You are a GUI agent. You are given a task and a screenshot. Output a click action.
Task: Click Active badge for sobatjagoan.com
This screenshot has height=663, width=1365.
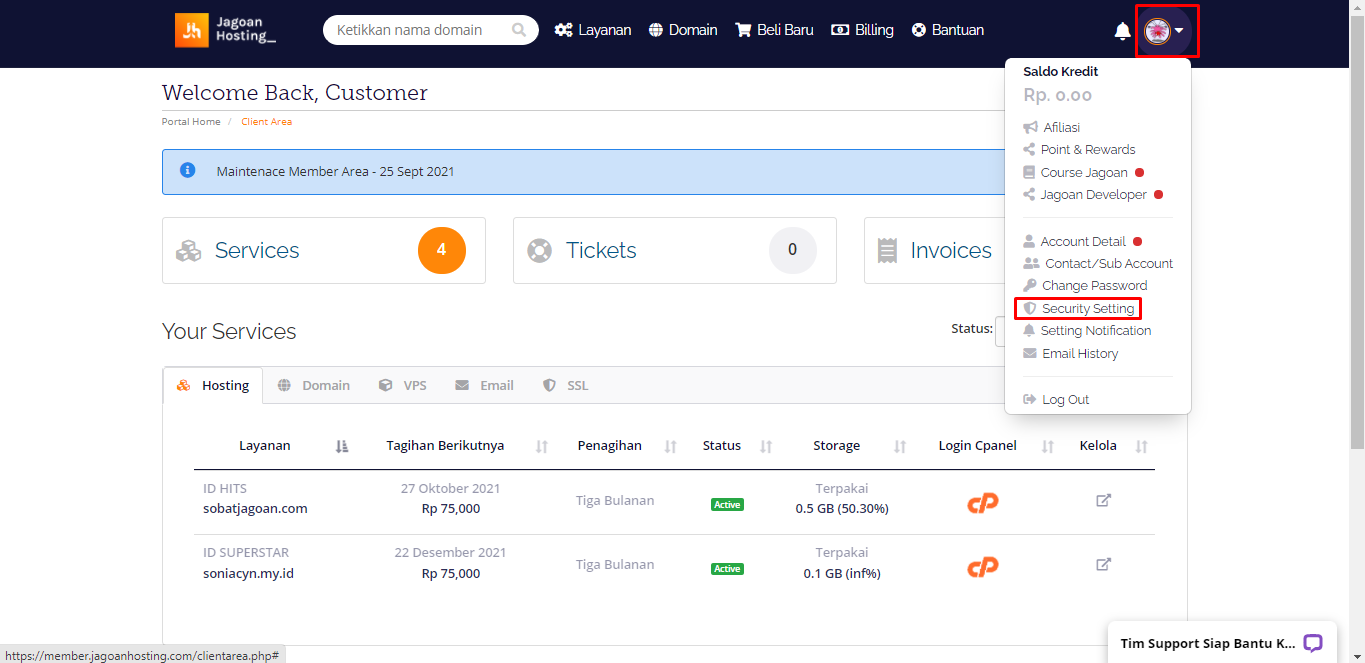click(727, 504)
